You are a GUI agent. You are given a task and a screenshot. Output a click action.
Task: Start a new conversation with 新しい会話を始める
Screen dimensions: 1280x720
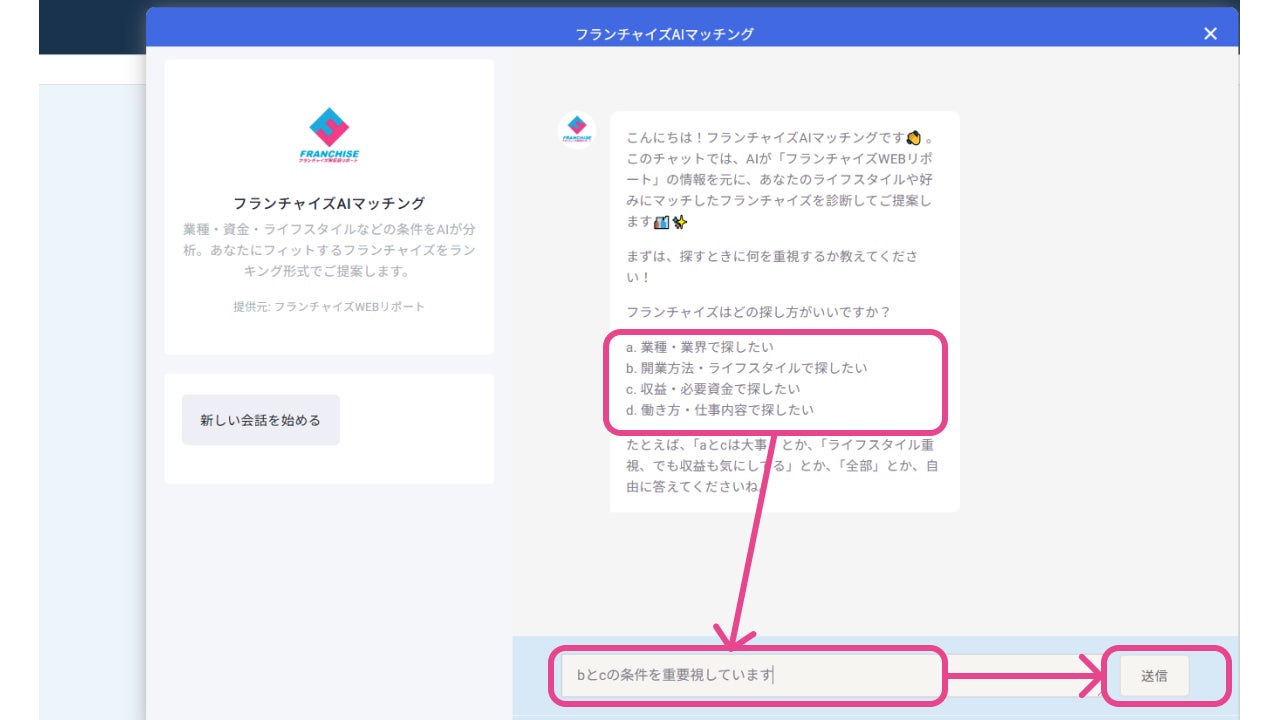tap(260, 420)
